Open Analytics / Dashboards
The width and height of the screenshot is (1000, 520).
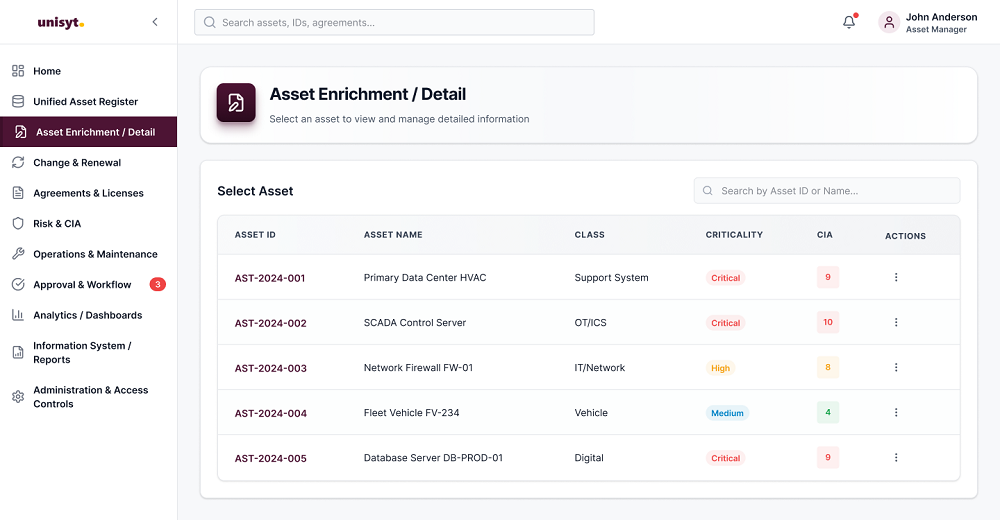click(x=89, y=315)
